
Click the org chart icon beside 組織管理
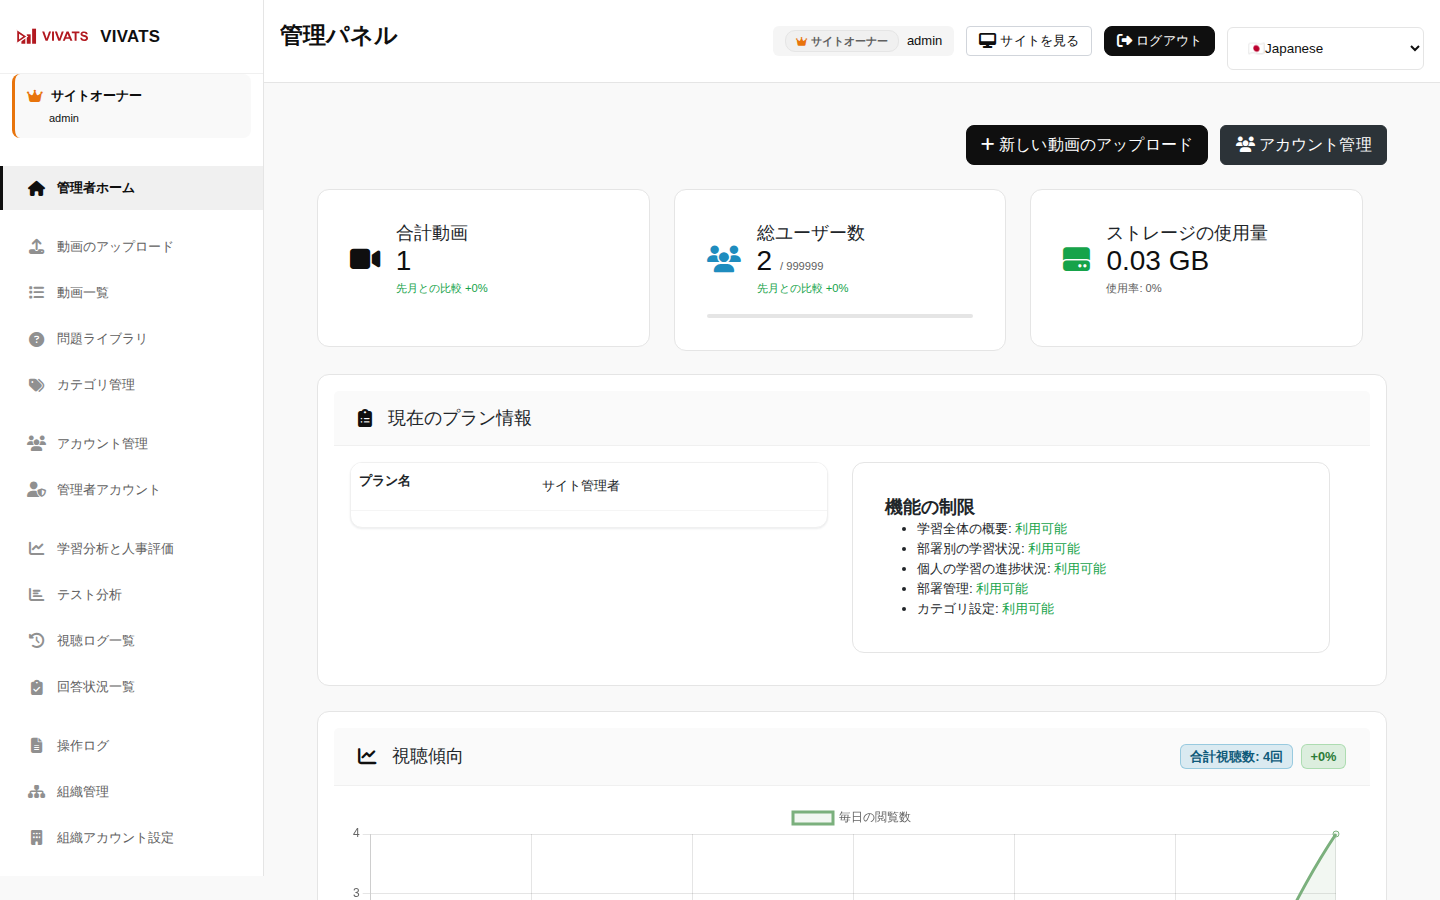point(36,792)
